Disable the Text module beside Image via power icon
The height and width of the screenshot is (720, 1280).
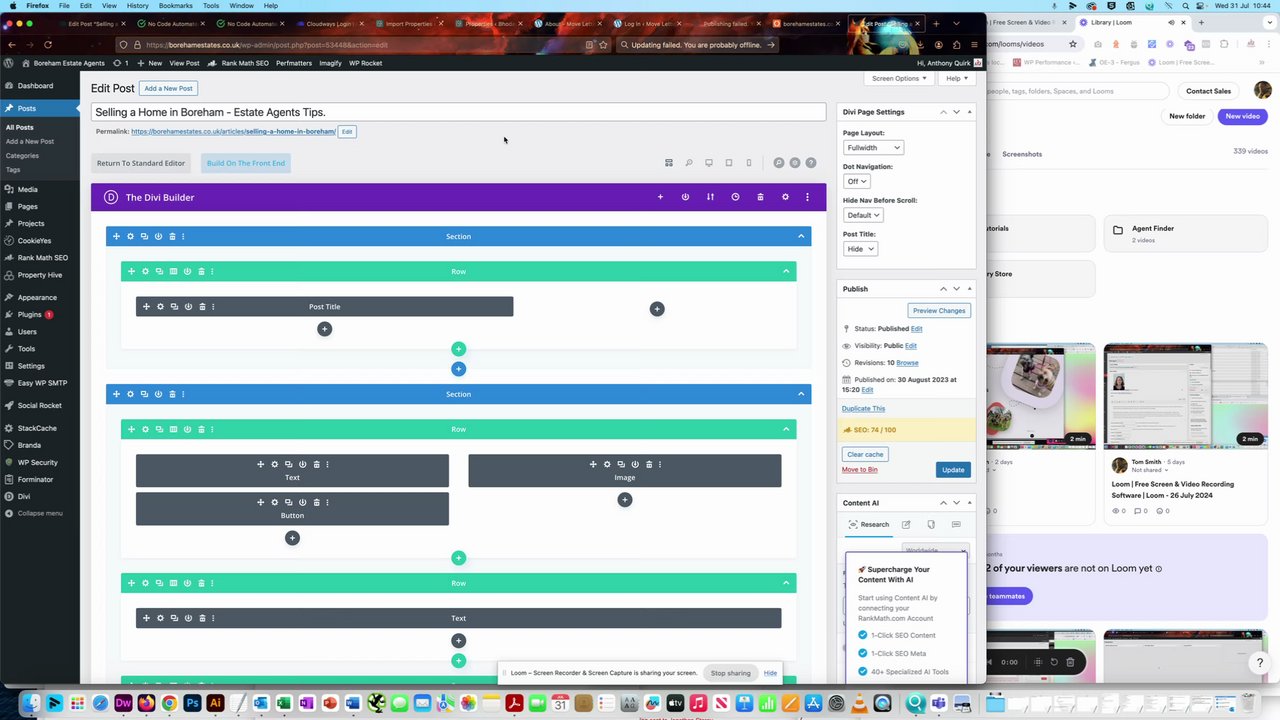[x=303, y=464]
